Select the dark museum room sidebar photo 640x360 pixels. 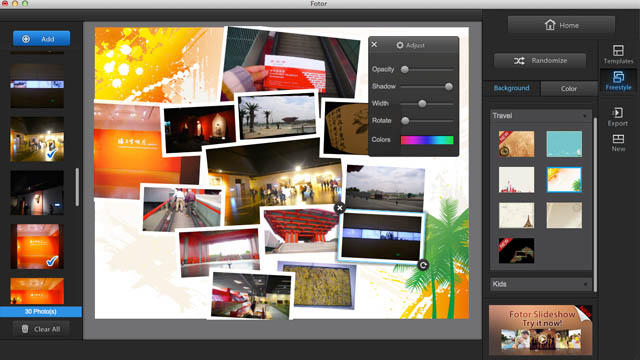[37, 193]
